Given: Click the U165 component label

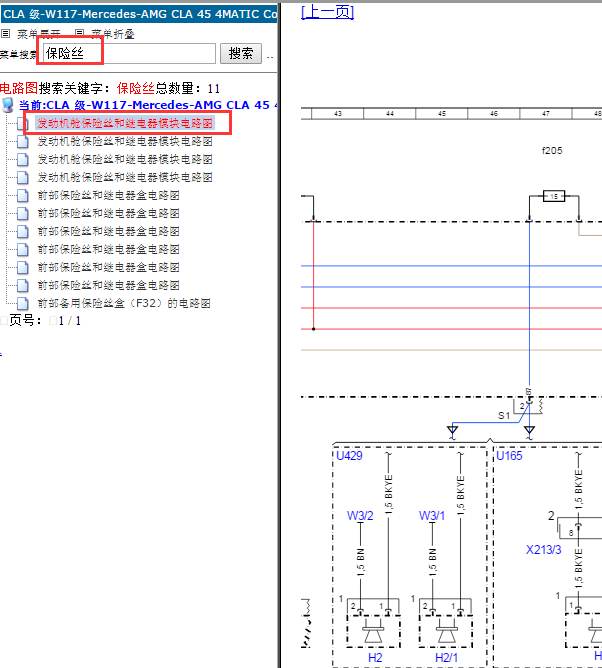Looking at the screenshot, I should pyautogui.click(x=509, y=456).
